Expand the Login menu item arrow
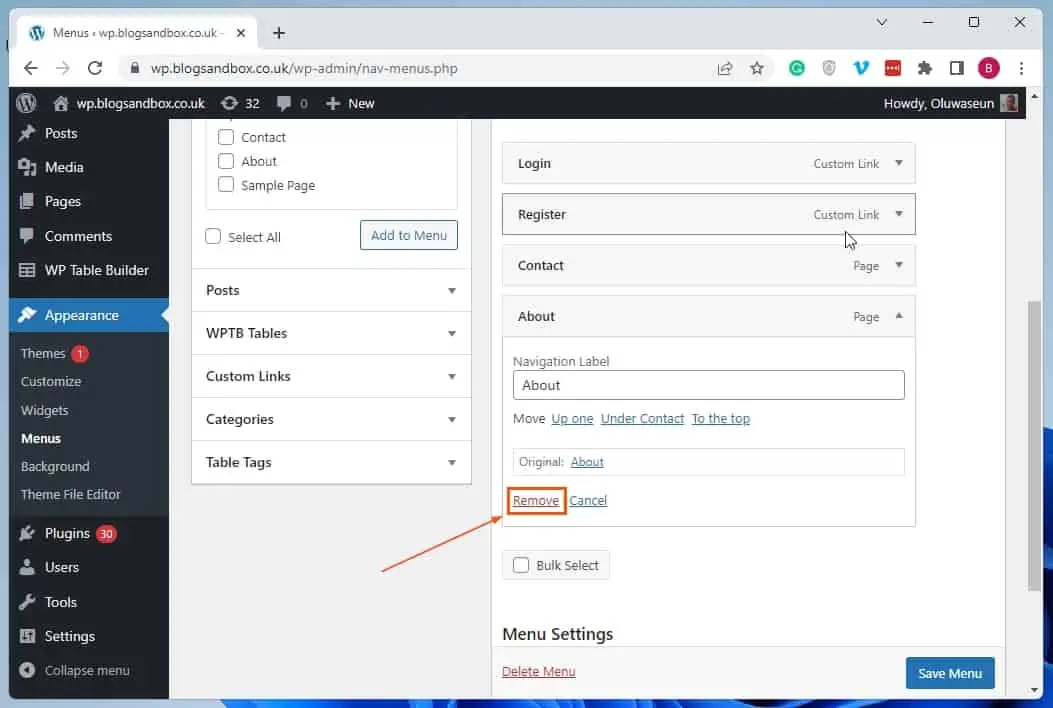The image size is (1053, 708). [899, 163]
